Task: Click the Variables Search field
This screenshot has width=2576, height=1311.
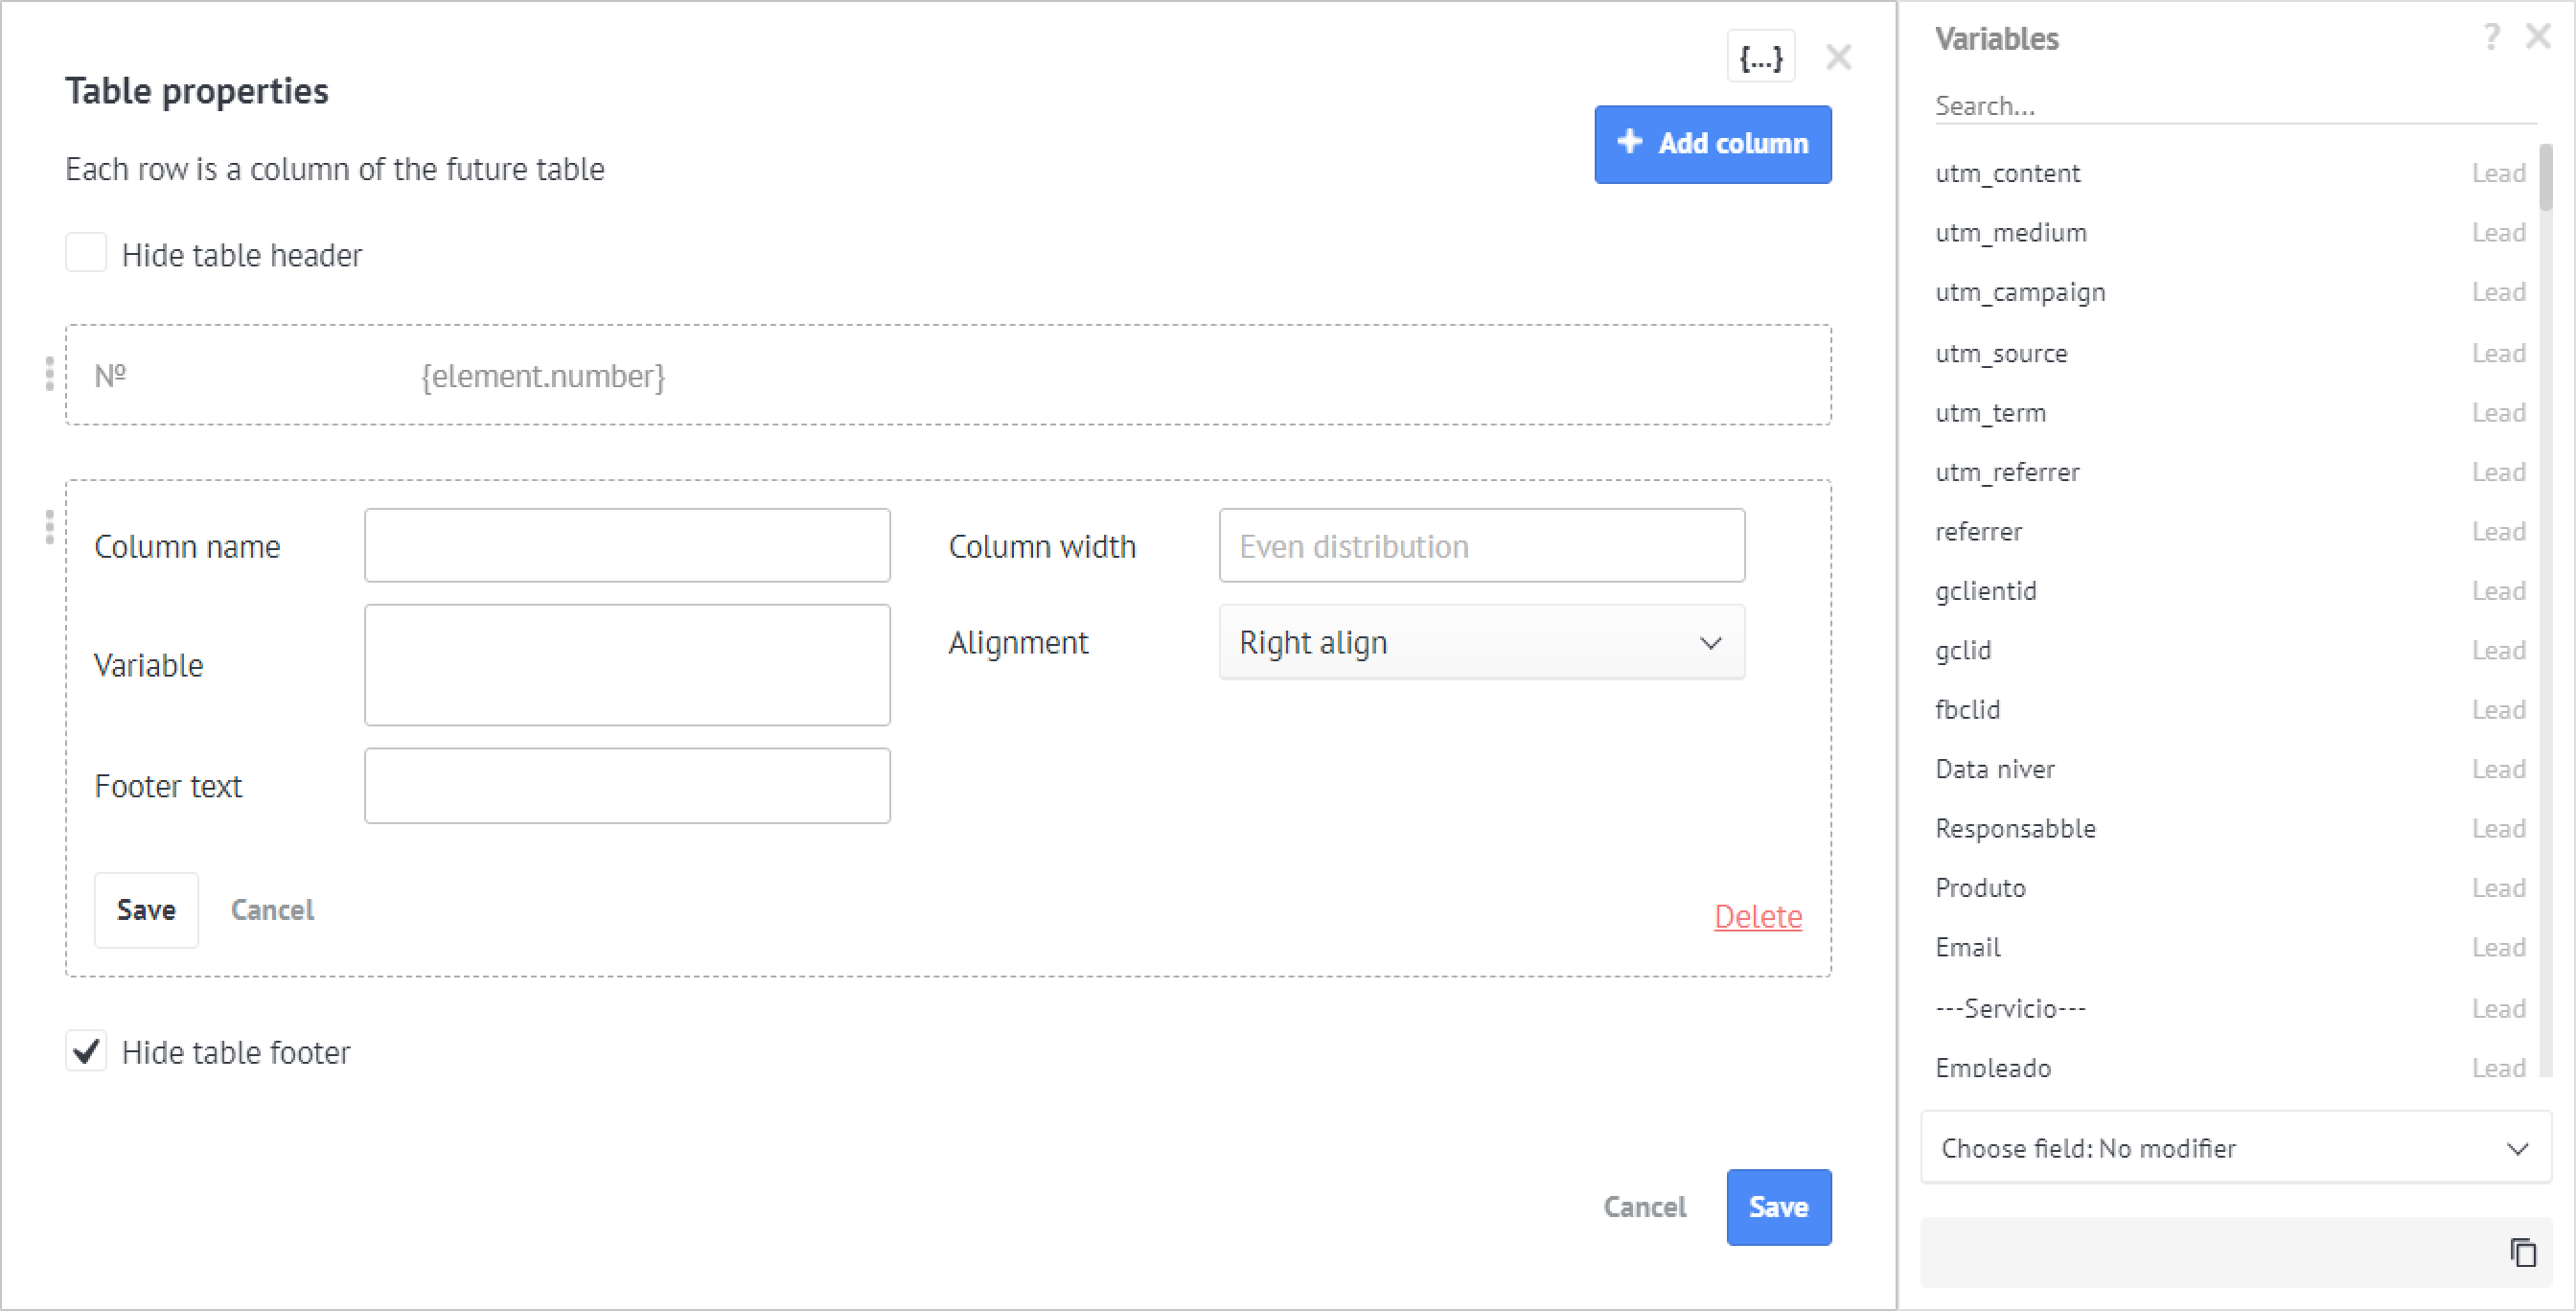Action: pyautogui.click(x=2235, y=106)
